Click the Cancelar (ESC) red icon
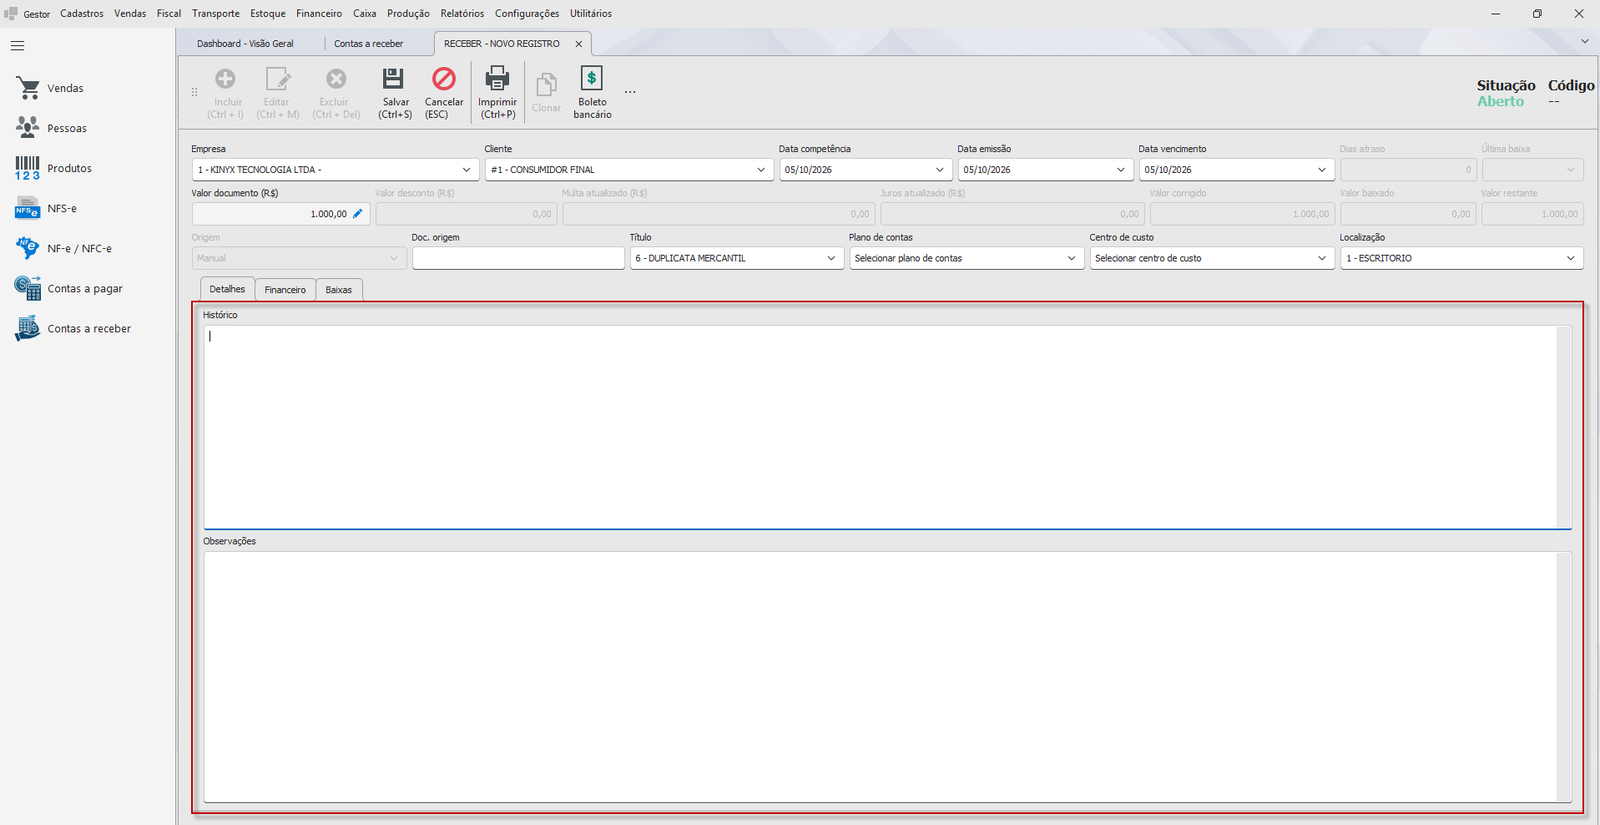This screenshot has height=825, width=1600. click(x=443, y=79)
